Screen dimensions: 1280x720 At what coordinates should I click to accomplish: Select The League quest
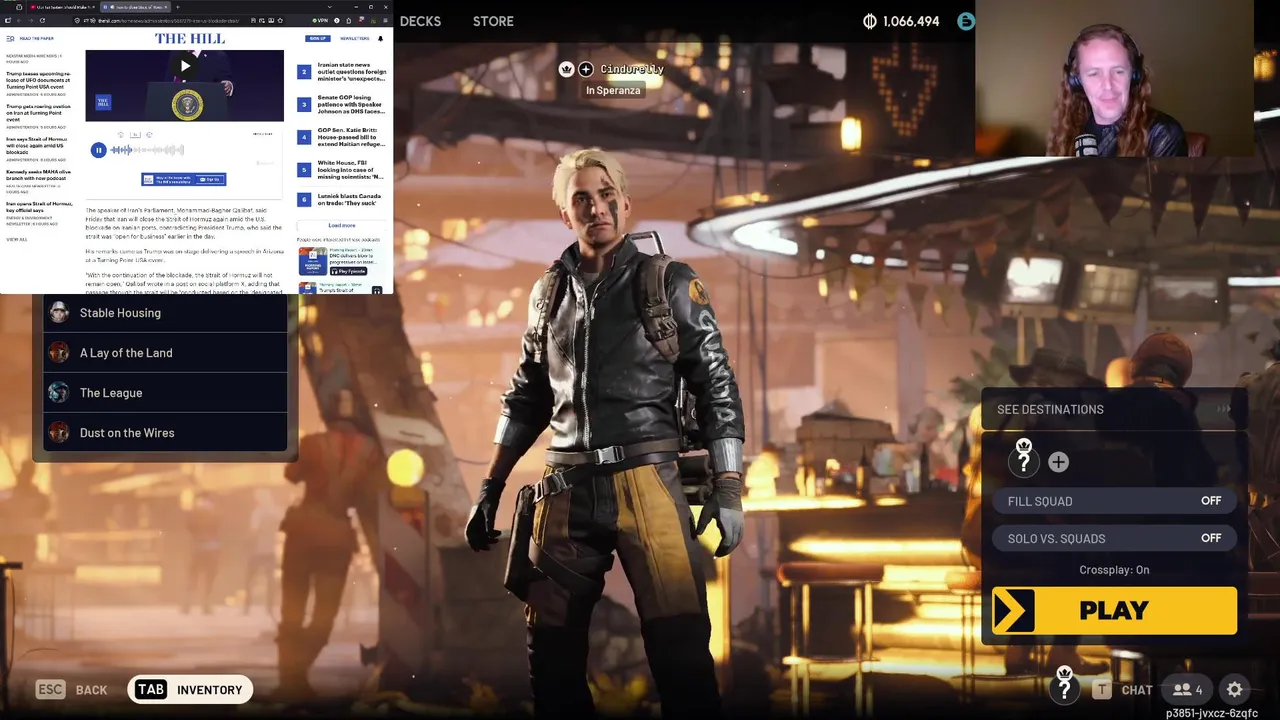(165, 393)
